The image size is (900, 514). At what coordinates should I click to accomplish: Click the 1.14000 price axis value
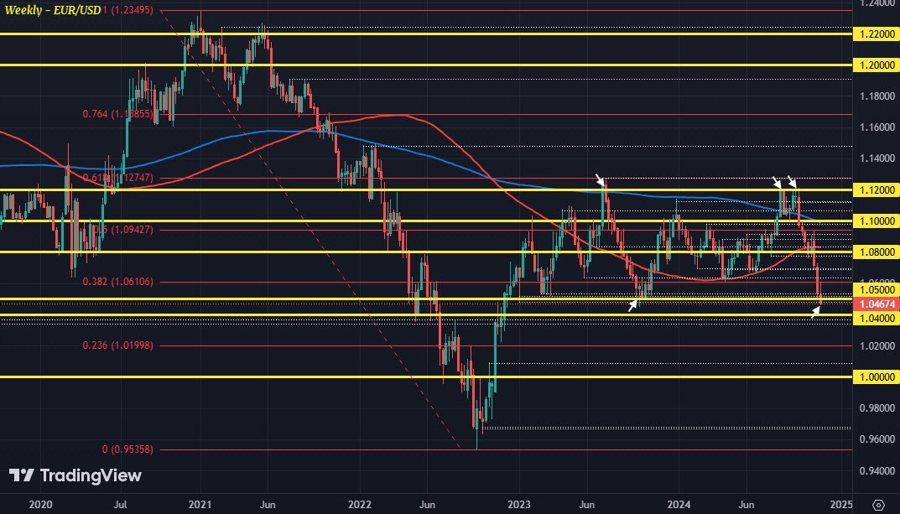tap(877, 158)
